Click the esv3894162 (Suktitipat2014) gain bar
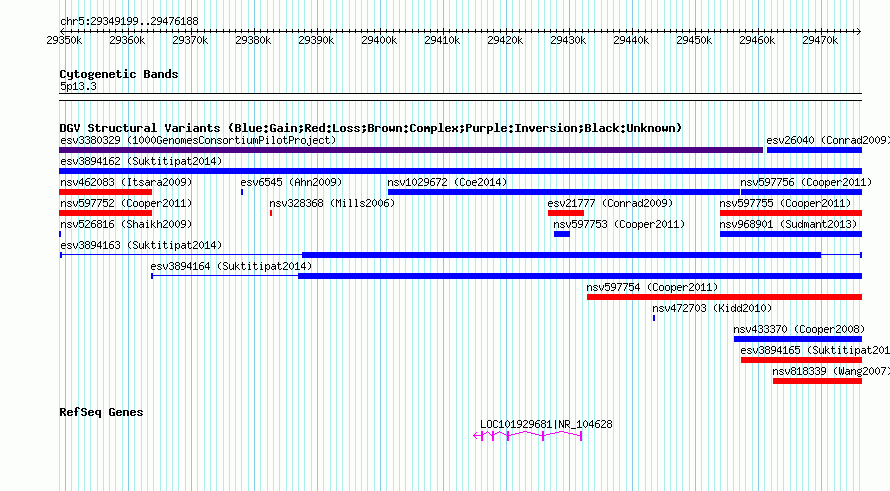The width and height of the screenshot is (890, 491). pyautogui.click(x=460, y=171)
